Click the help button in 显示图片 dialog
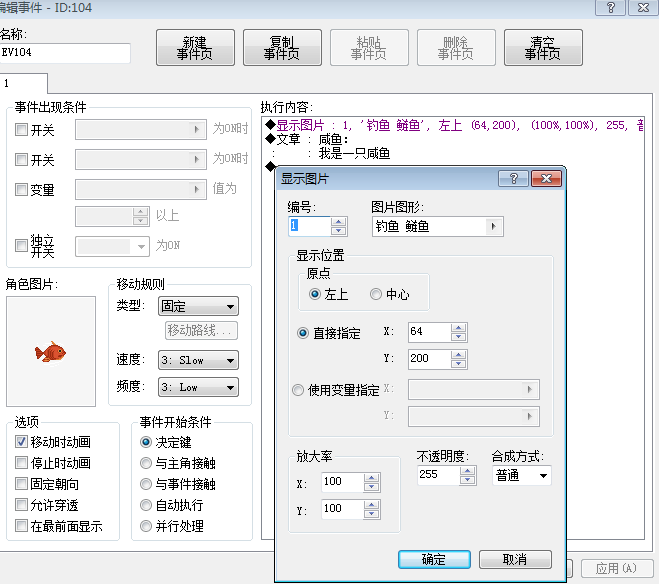 [513, 179]
